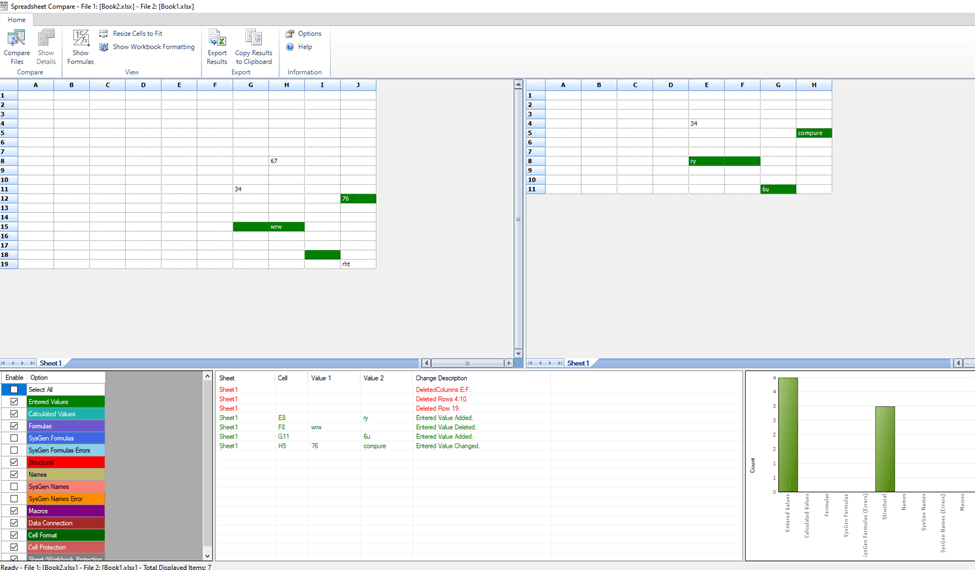
Task: Click left sheet tab last-sheet navigation arrow
Action: 32,363
